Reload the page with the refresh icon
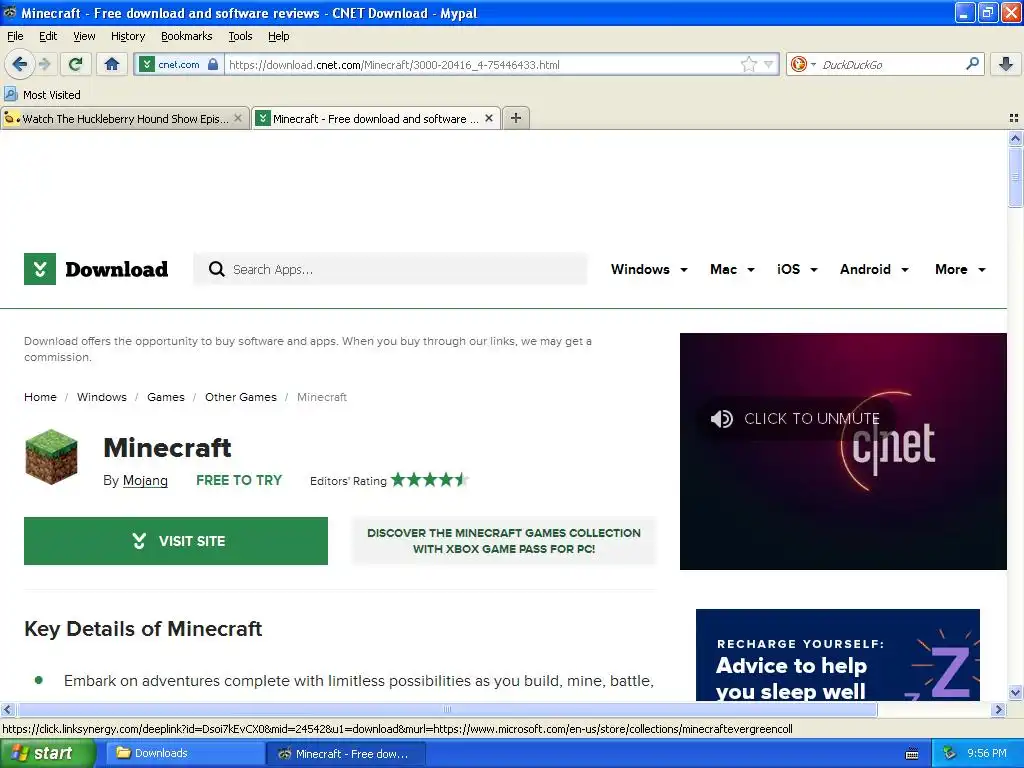1024x768 pixels. pos(76,64)
